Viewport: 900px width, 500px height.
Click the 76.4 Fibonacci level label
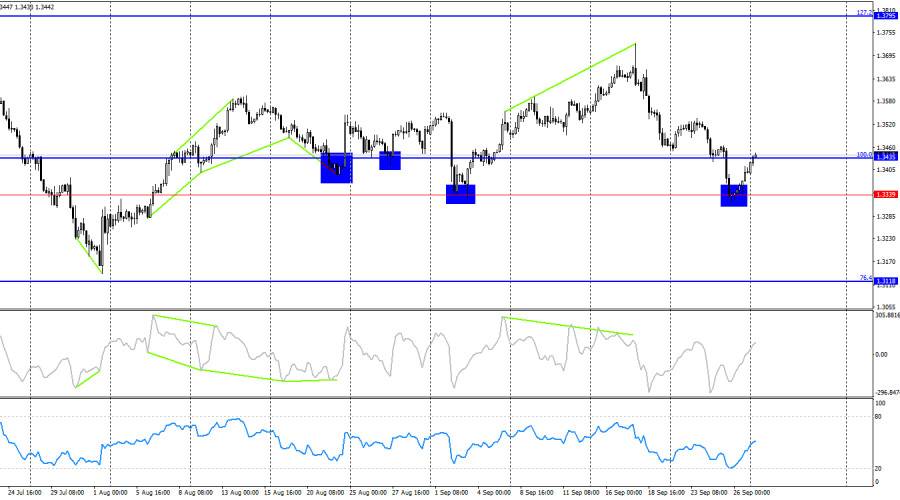[866, 278]
